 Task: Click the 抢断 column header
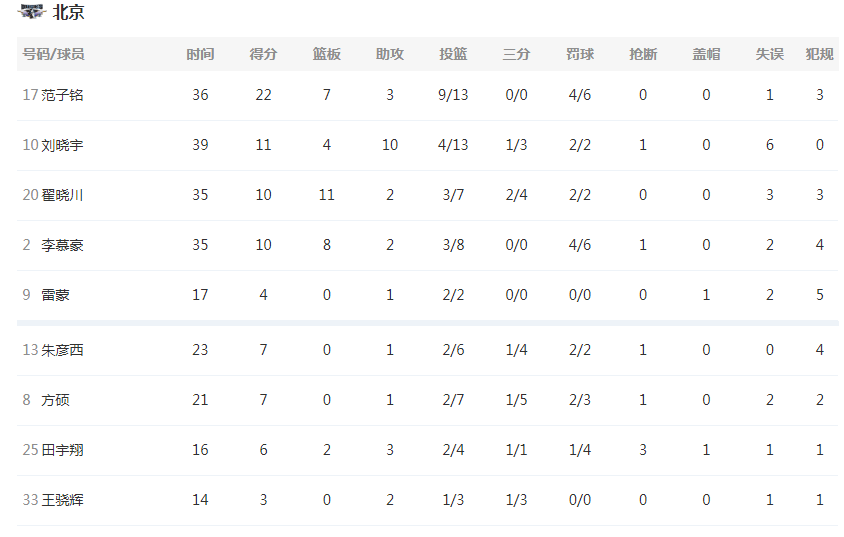click(643, 54)
